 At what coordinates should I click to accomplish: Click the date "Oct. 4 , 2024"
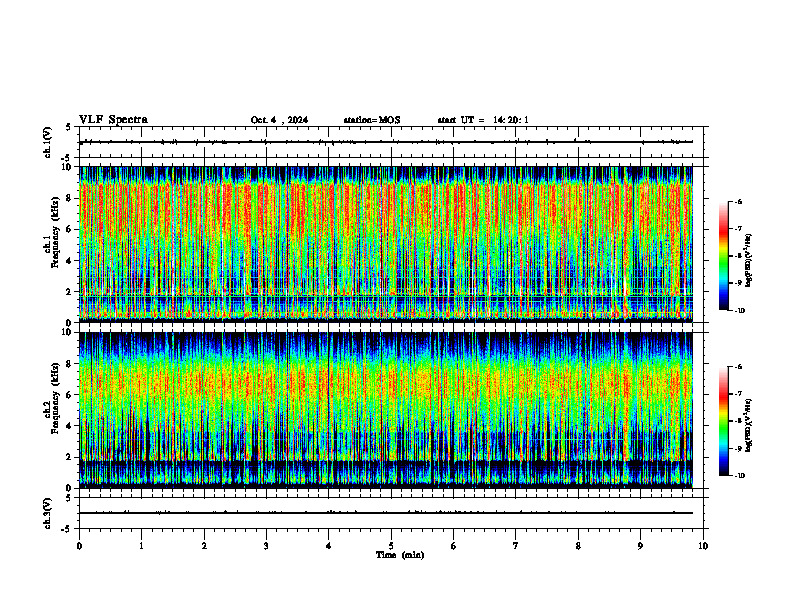(x=279, y=120)
